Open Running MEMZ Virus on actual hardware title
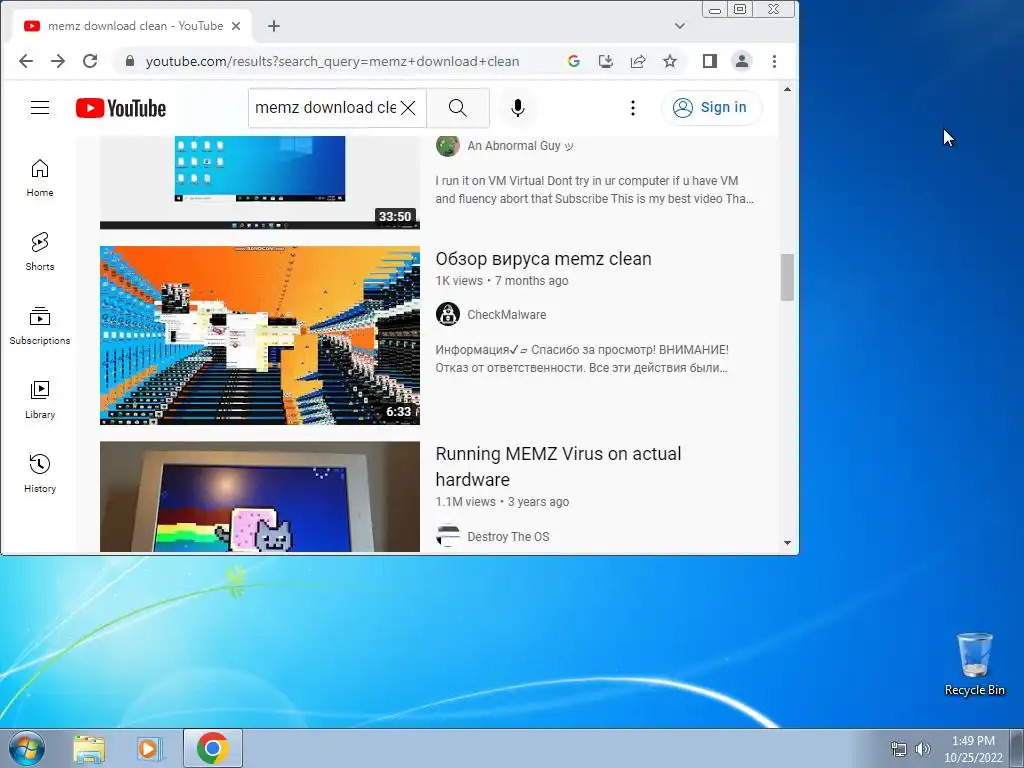Screen dimensions: 1024x768 tap(558, 466)
